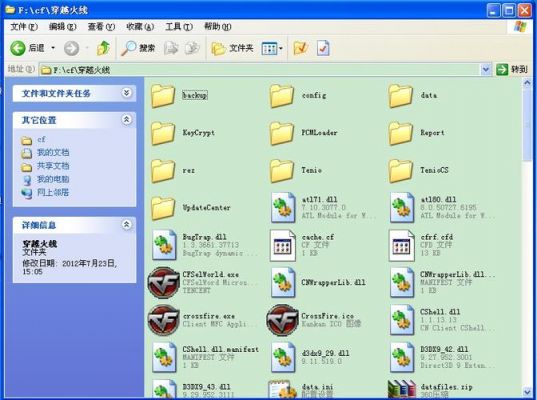Open the address bar dropdown arrow
The height and width of the screenshot is (400, 537).
click(486, 70)
